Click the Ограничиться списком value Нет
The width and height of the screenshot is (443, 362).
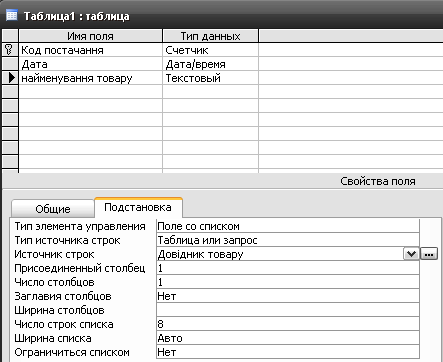tap(288, 352)
